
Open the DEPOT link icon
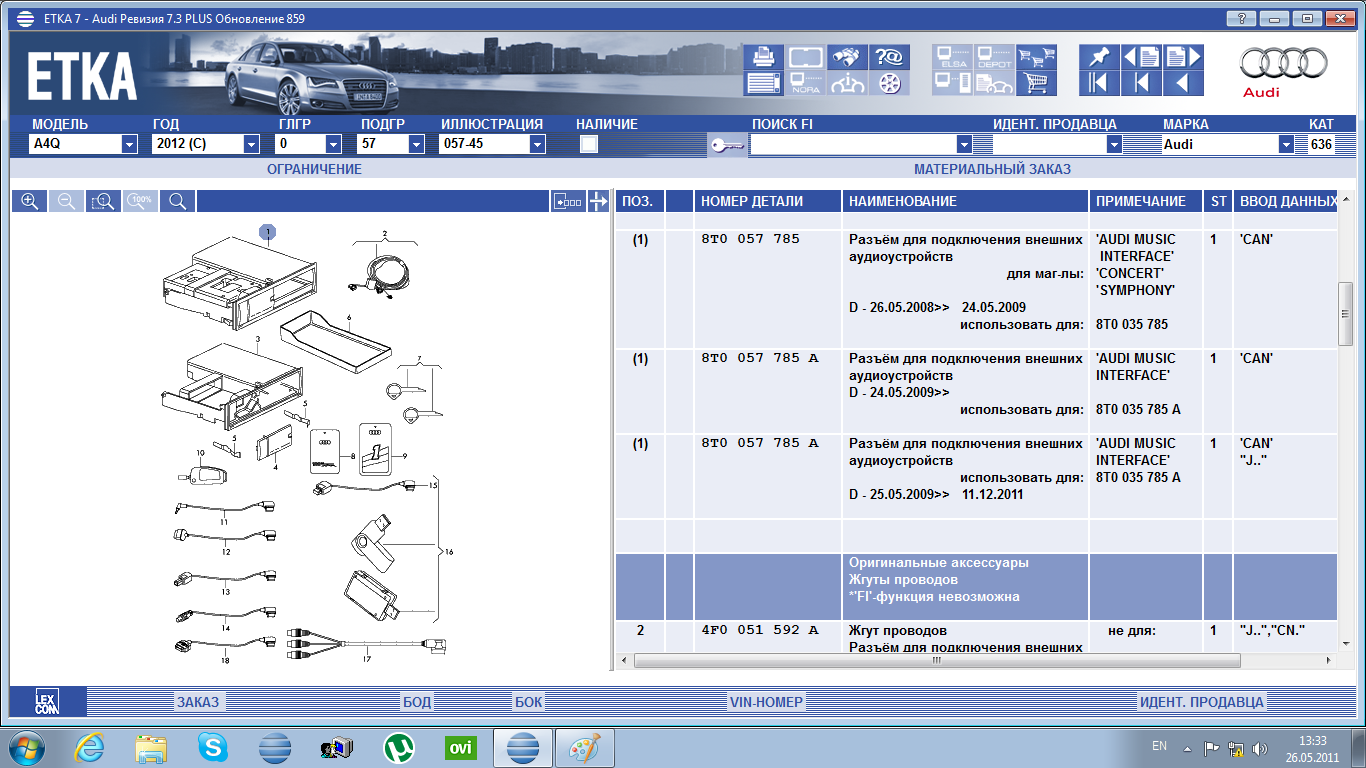(994, 57)
